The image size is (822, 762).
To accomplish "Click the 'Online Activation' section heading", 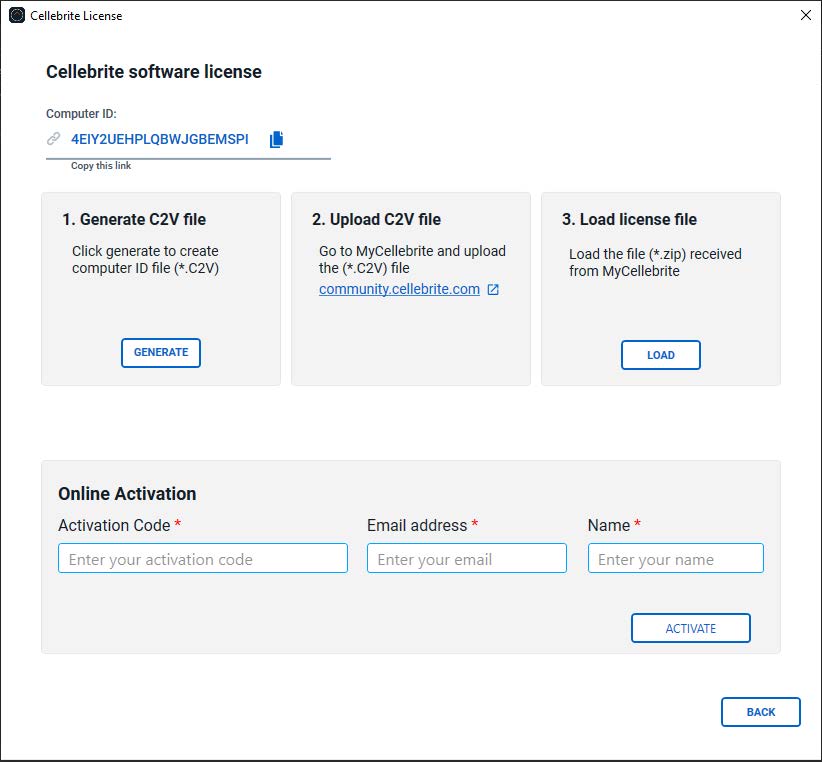I will [x=127, y=494].
